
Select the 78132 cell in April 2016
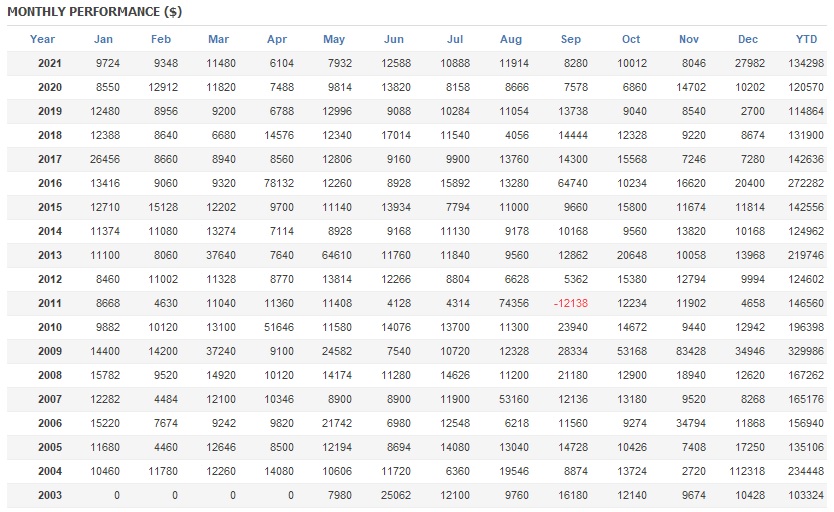(274, 183)
